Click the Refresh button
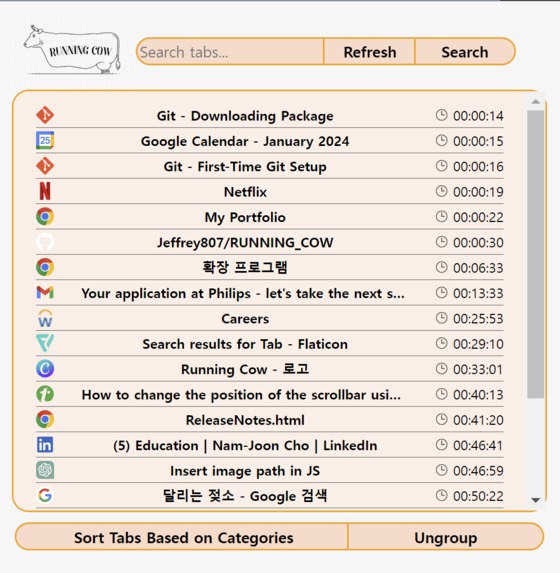Screen dimensions: 560x573 (x=369, y=52)
